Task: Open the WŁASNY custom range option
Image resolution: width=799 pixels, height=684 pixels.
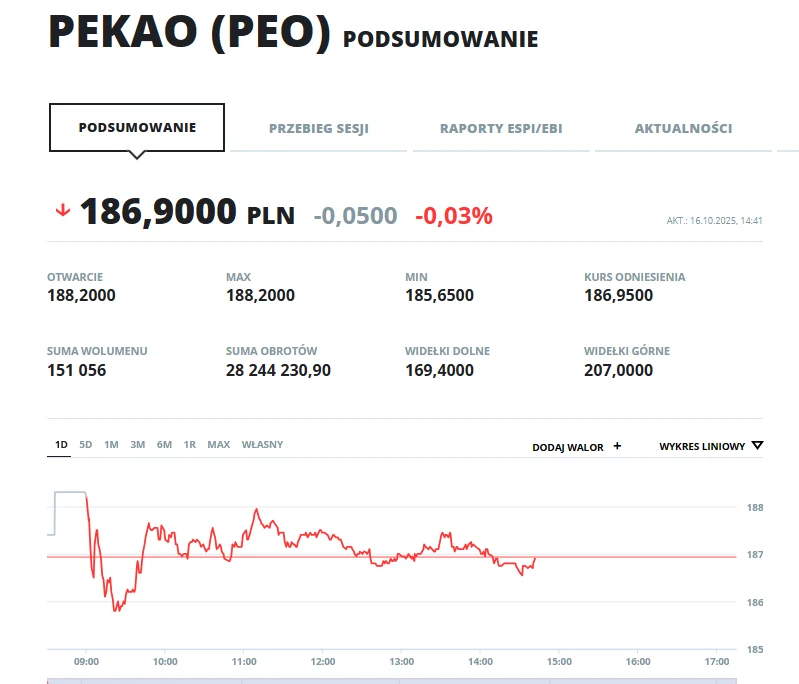Action: pyautogui.click(x=262, y=444)
